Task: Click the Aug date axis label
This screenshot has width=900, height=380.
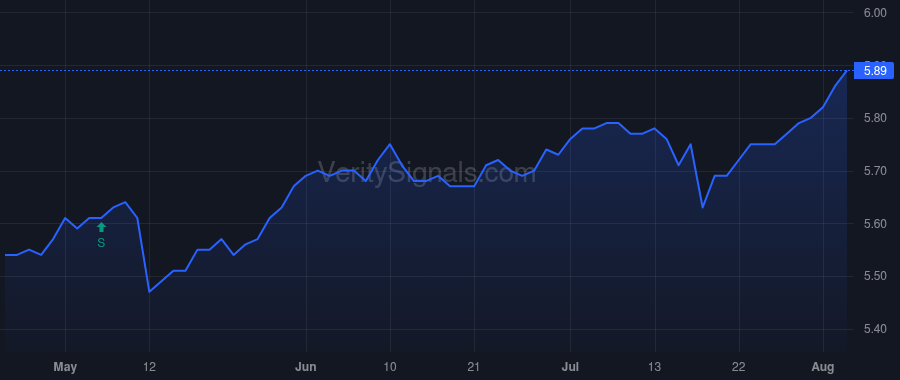Action: 823,366
